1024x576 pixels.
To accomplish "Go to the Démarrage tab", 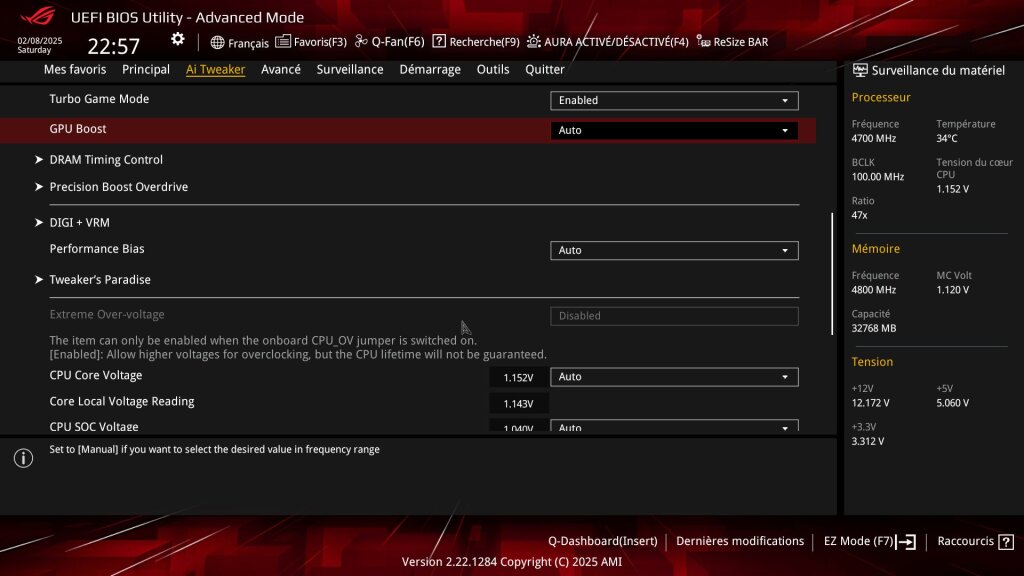I will click(x=430, y=69).
